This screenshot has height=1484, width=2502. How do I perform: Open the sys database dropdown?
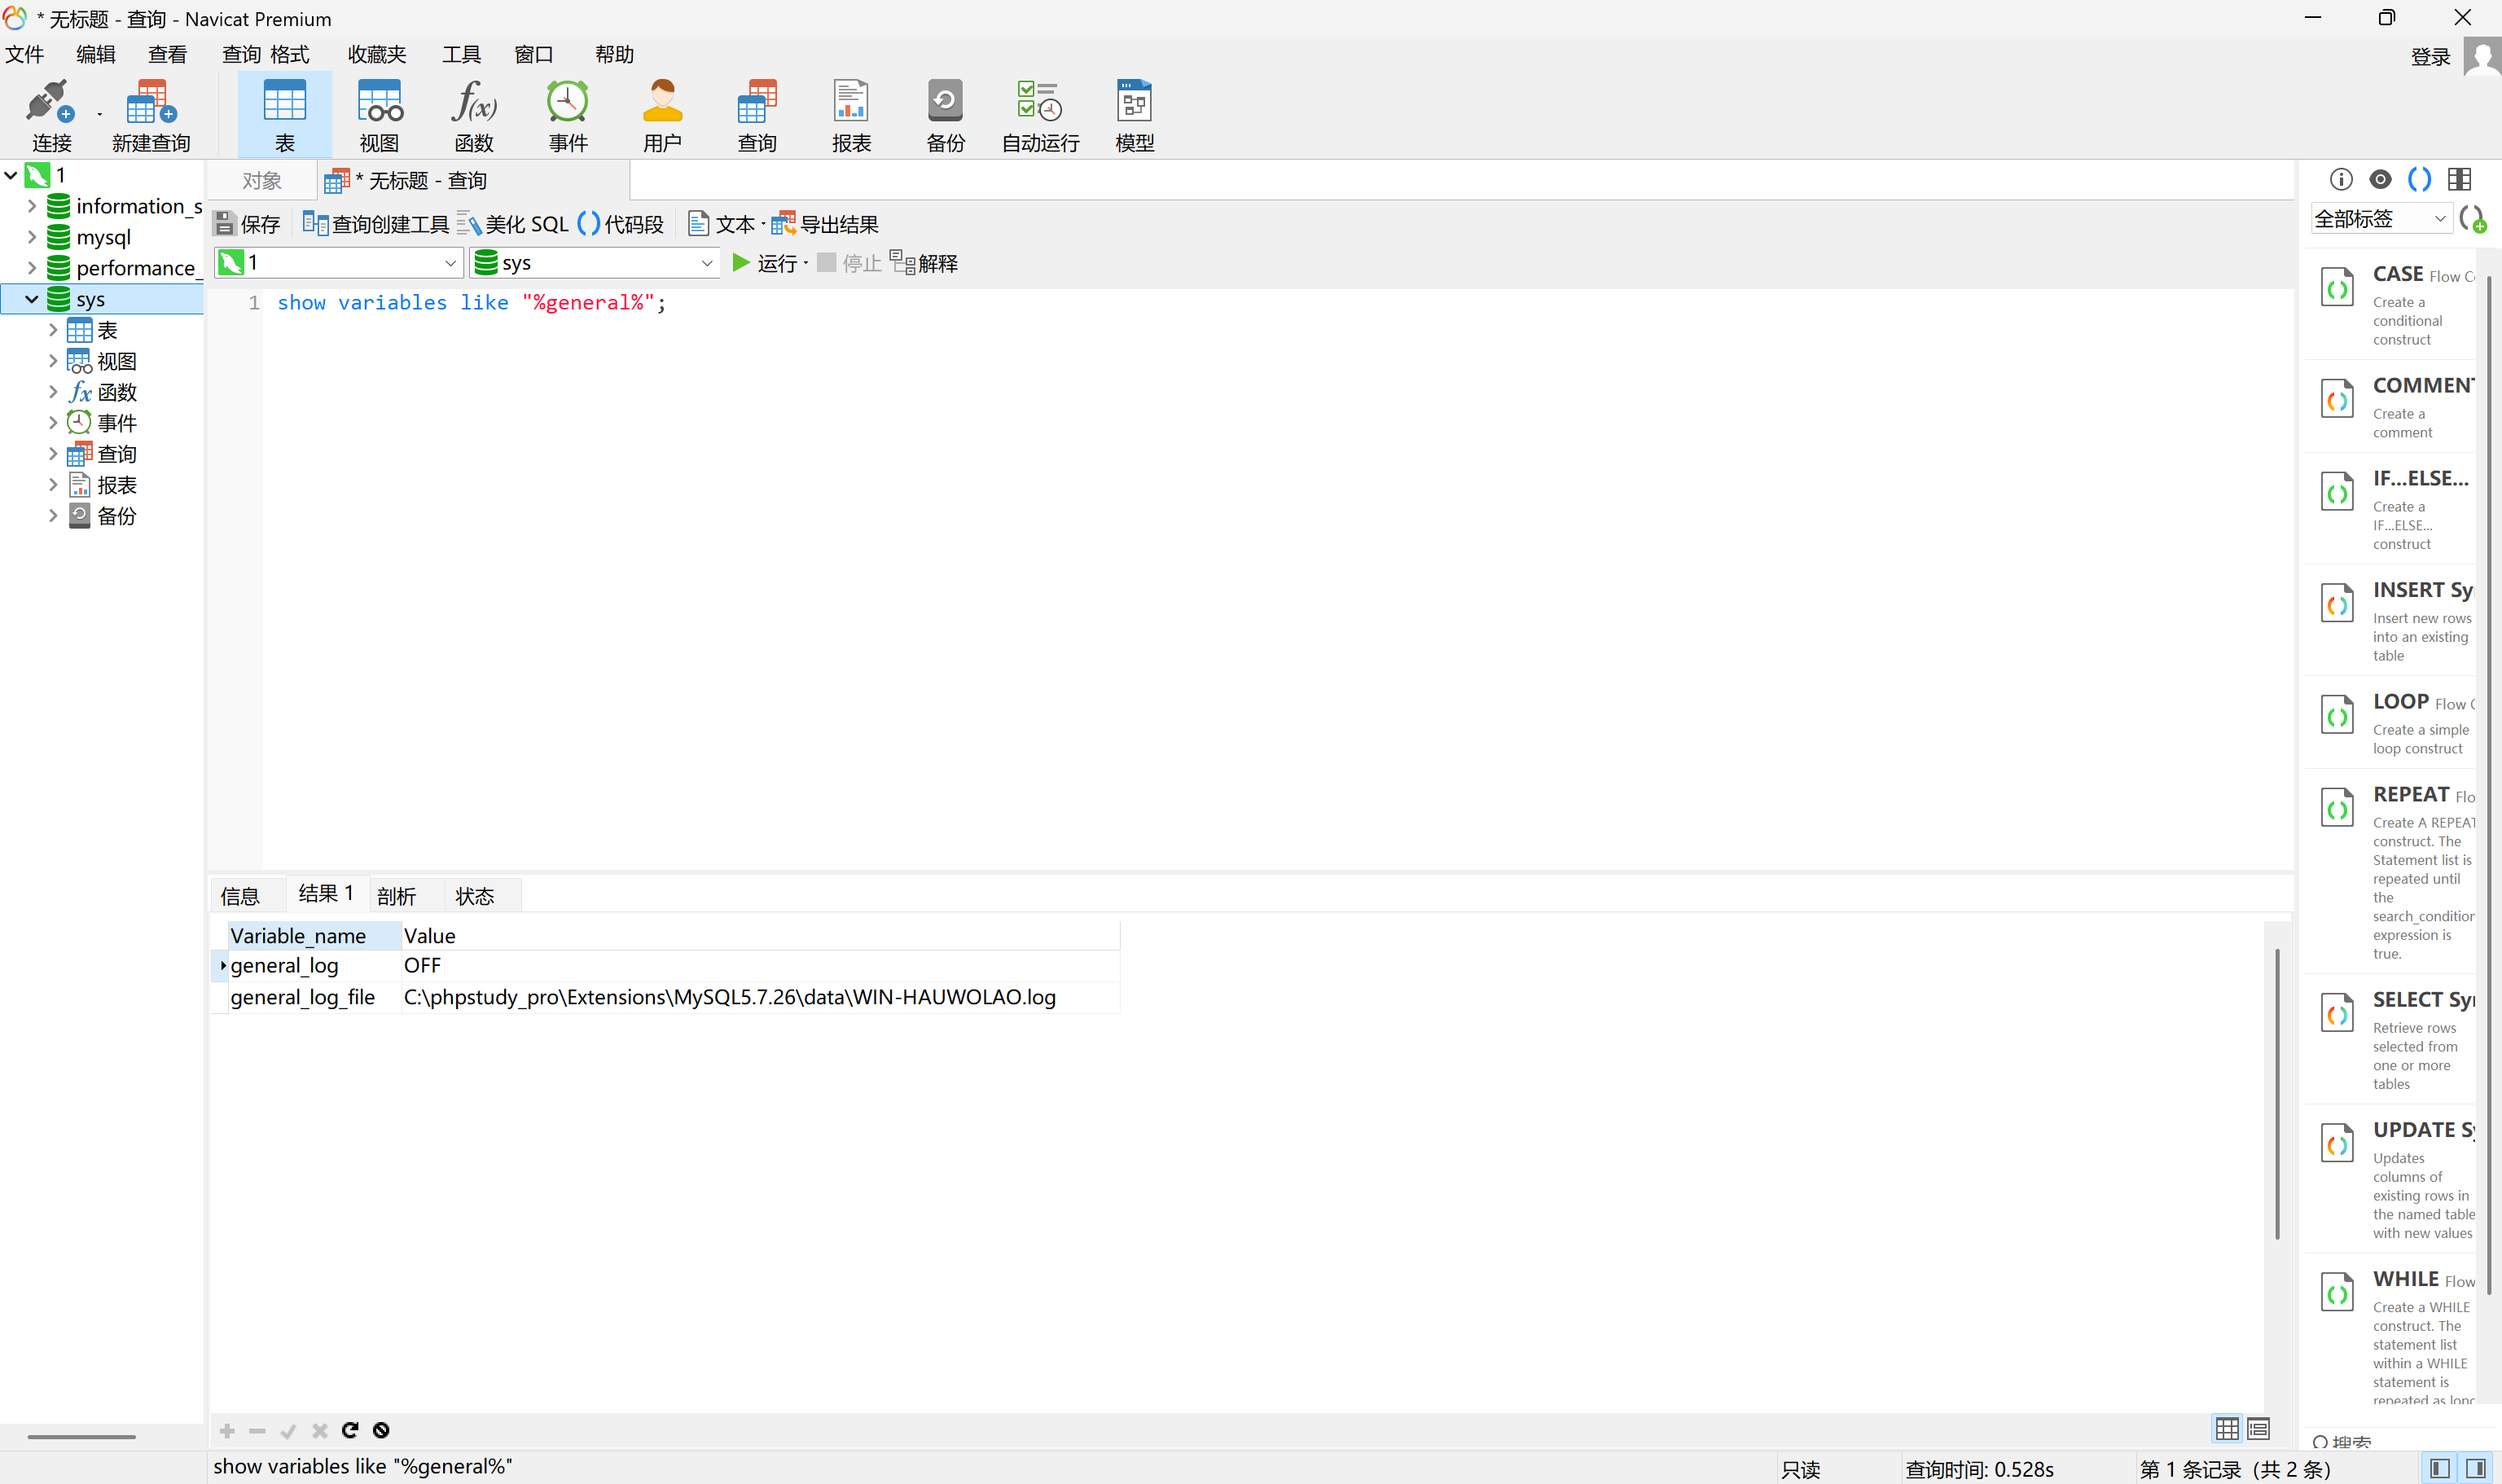pos(706,263)
